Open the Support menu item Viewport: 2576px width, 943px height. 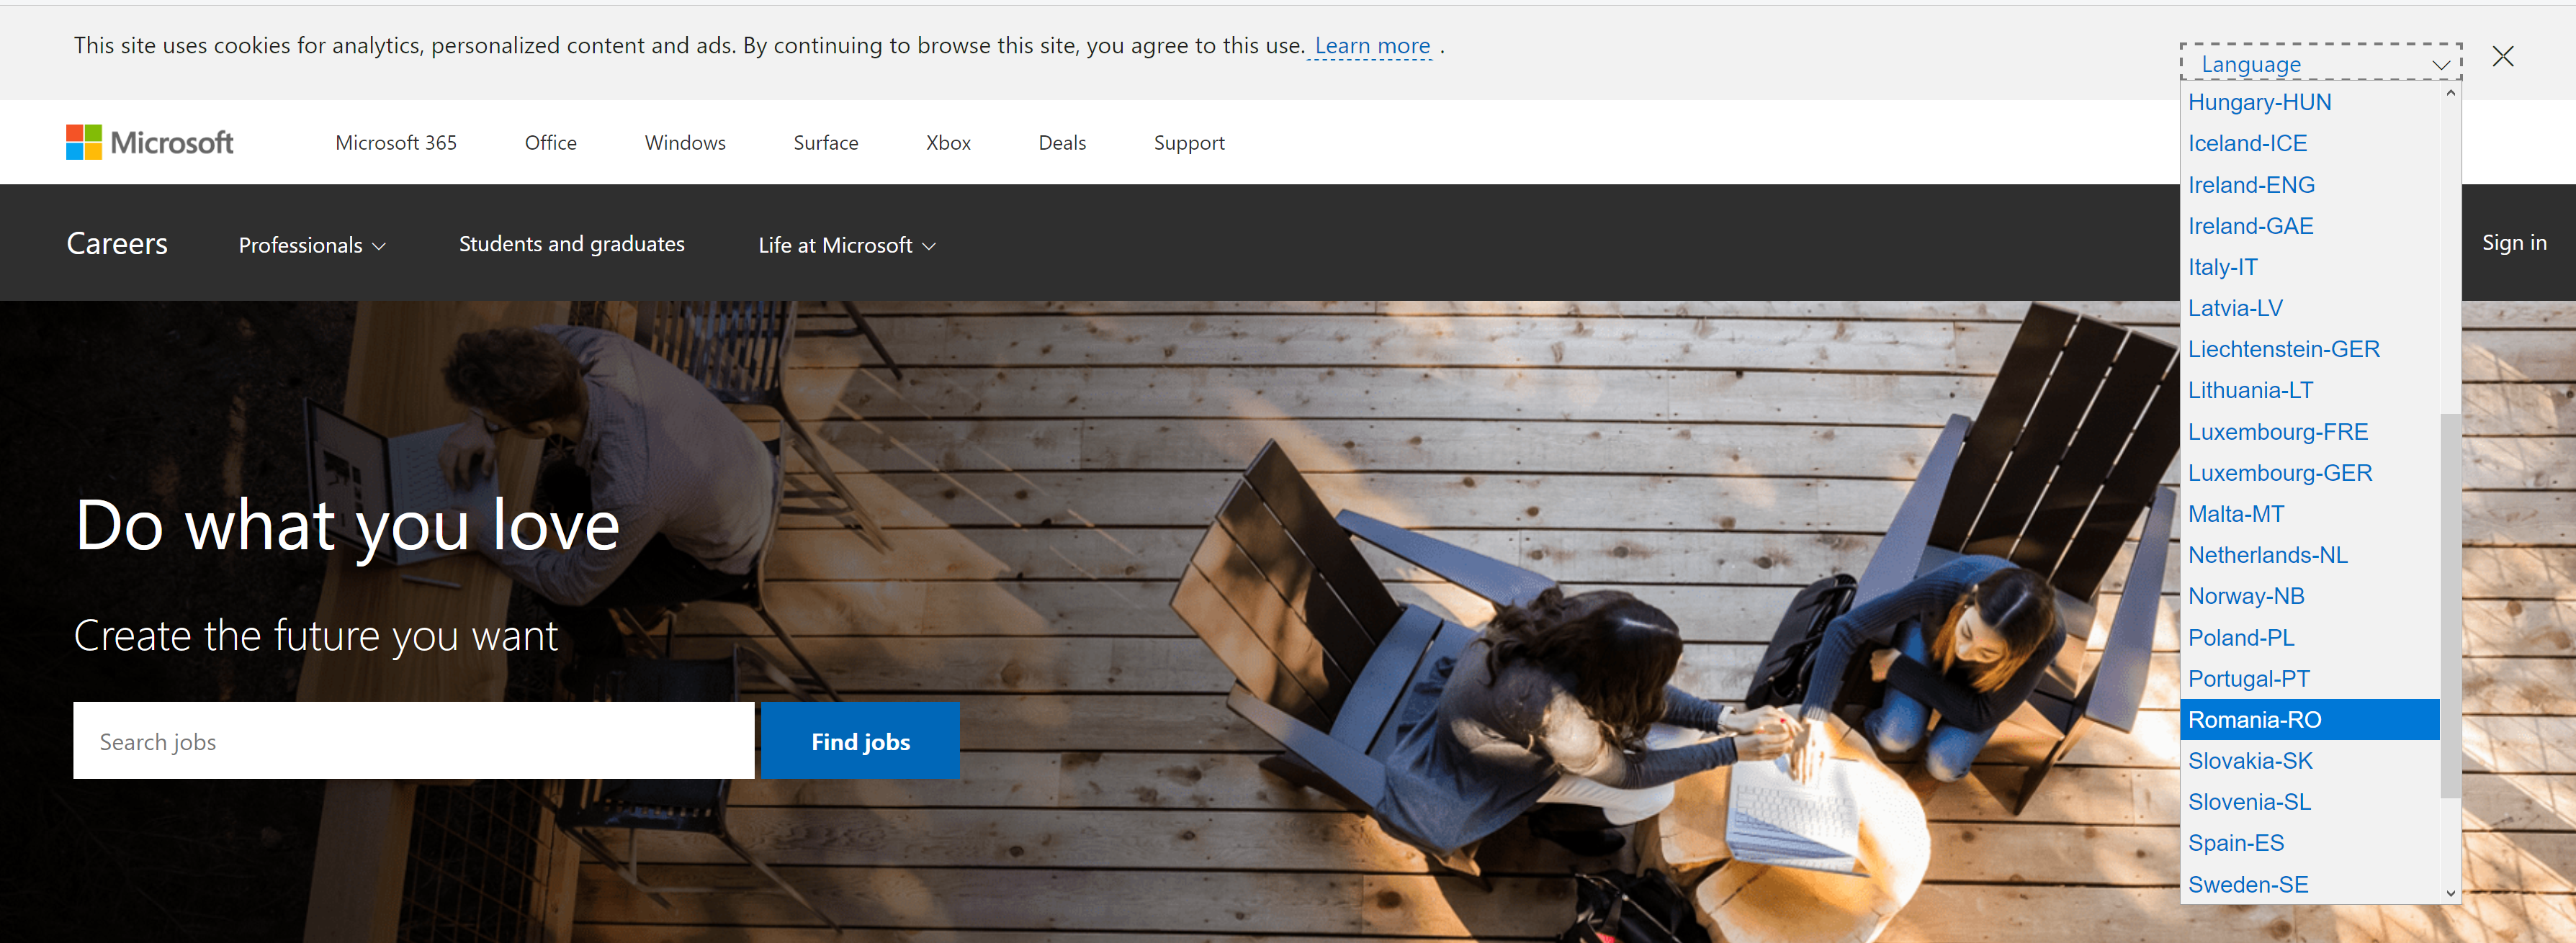1189,142
